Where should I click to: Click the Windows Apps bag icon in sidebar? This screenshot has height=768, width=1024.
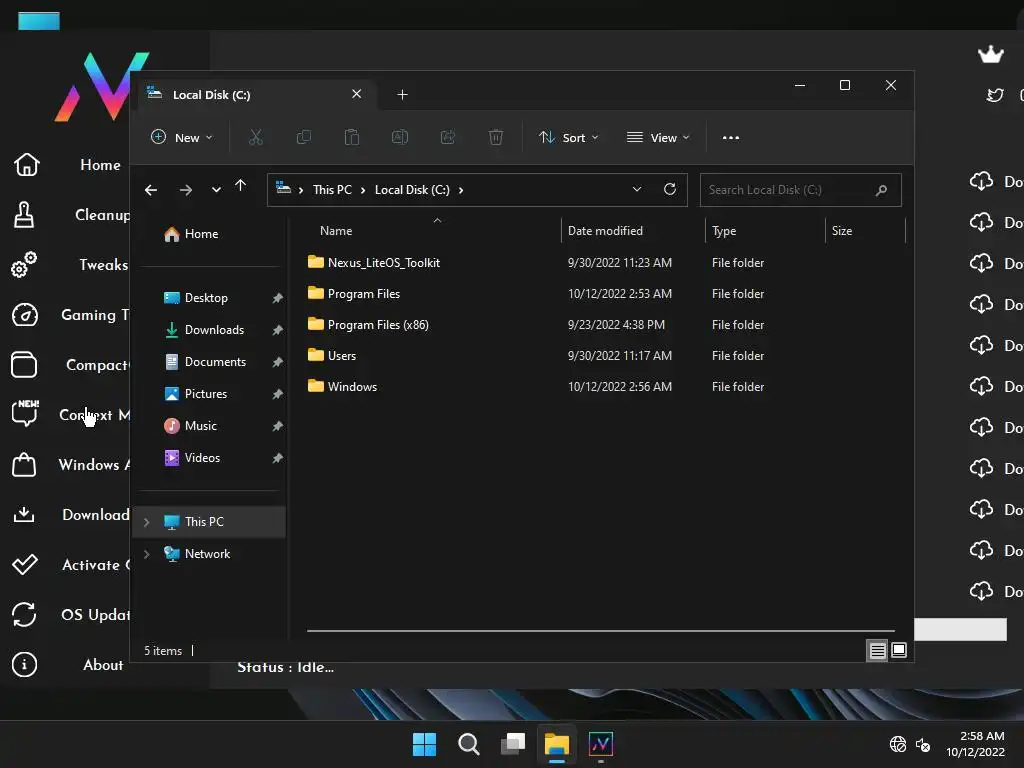[x=24, y=464]
